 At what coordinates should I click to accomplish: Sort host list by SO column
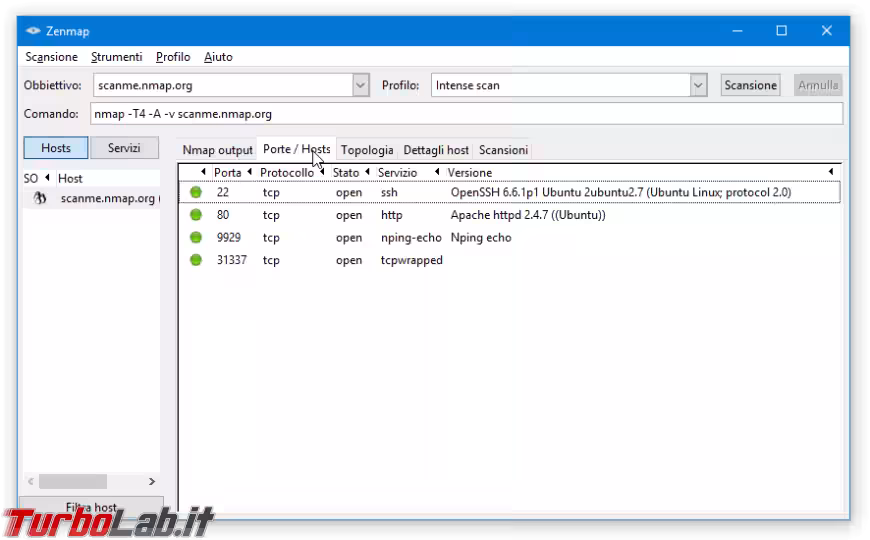31,178
